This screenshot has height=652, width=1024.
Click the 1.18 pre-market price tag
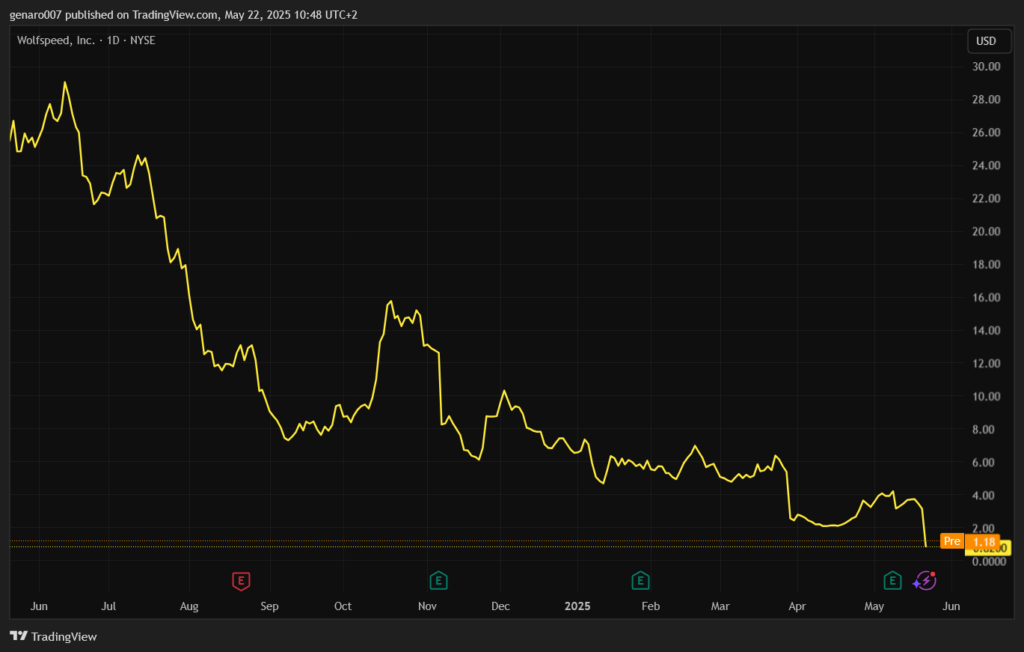pyautogui.click(x=985, y=541)
